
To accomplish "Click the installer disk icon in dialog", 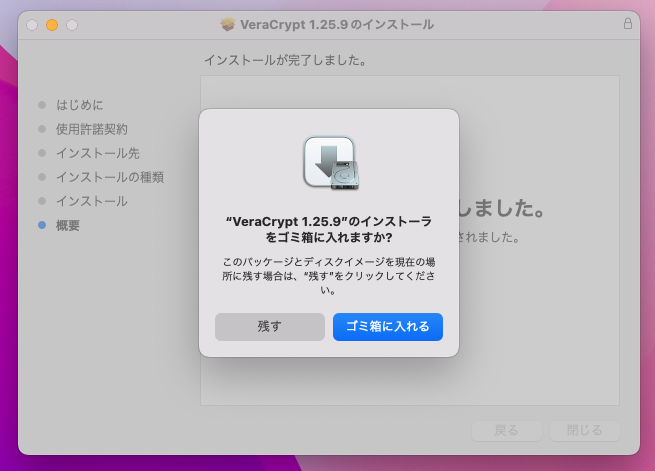I will [329, 163].
